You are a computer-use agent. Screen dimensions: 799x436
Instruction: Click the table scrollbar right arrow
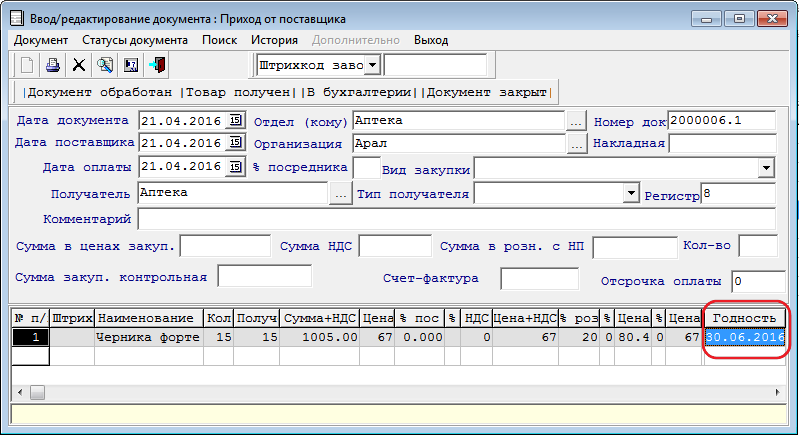pyautogui.click(x=778, y=392)
